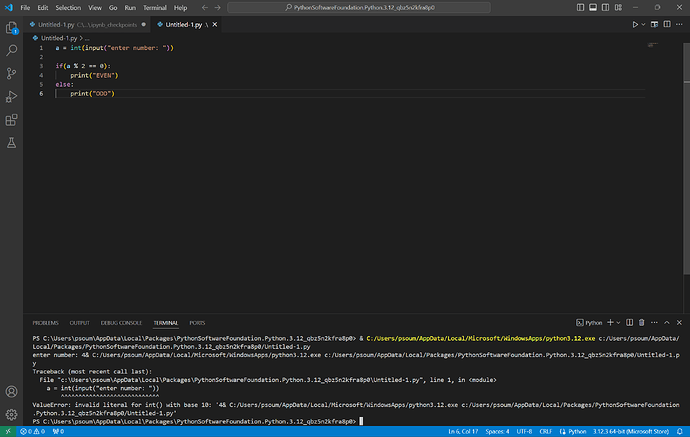Viewport: 690px width, 437px height.
Task: Open the Run menu
Action: click(x=130, y=7)
